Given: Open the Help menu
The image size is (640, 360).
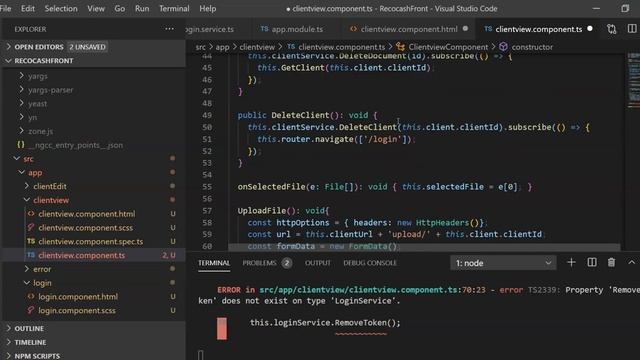Looking at the screenshot, I should [208, 9].
